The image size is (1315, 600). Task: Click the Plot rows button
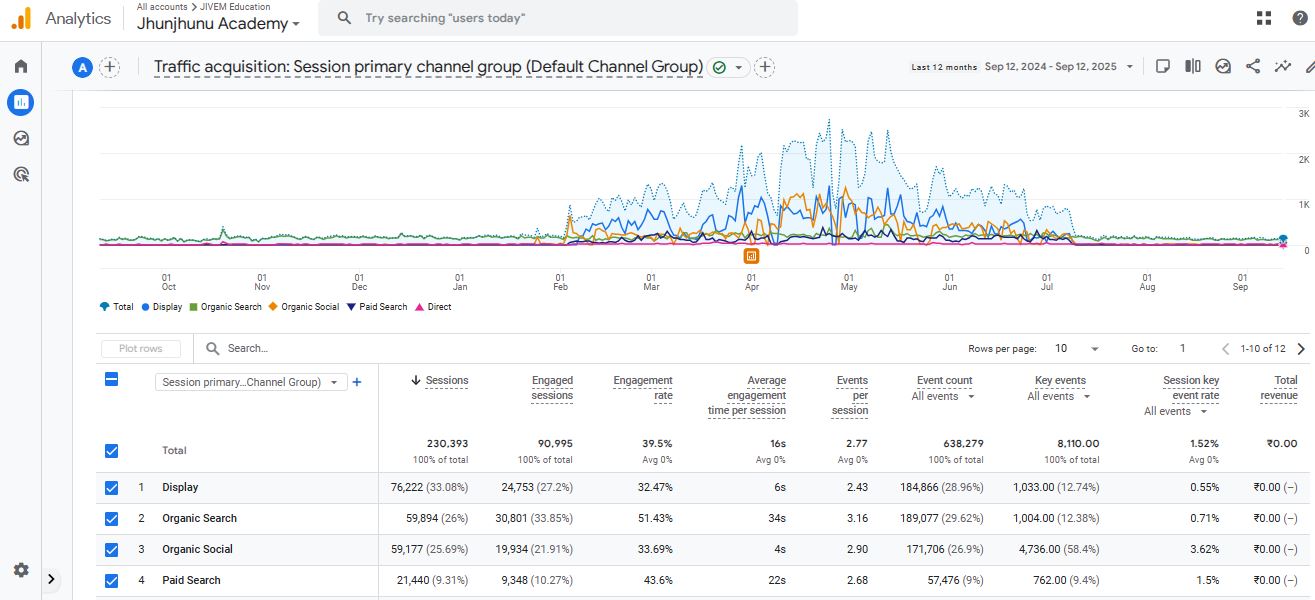pyautogui.click(x=141, y=349)
